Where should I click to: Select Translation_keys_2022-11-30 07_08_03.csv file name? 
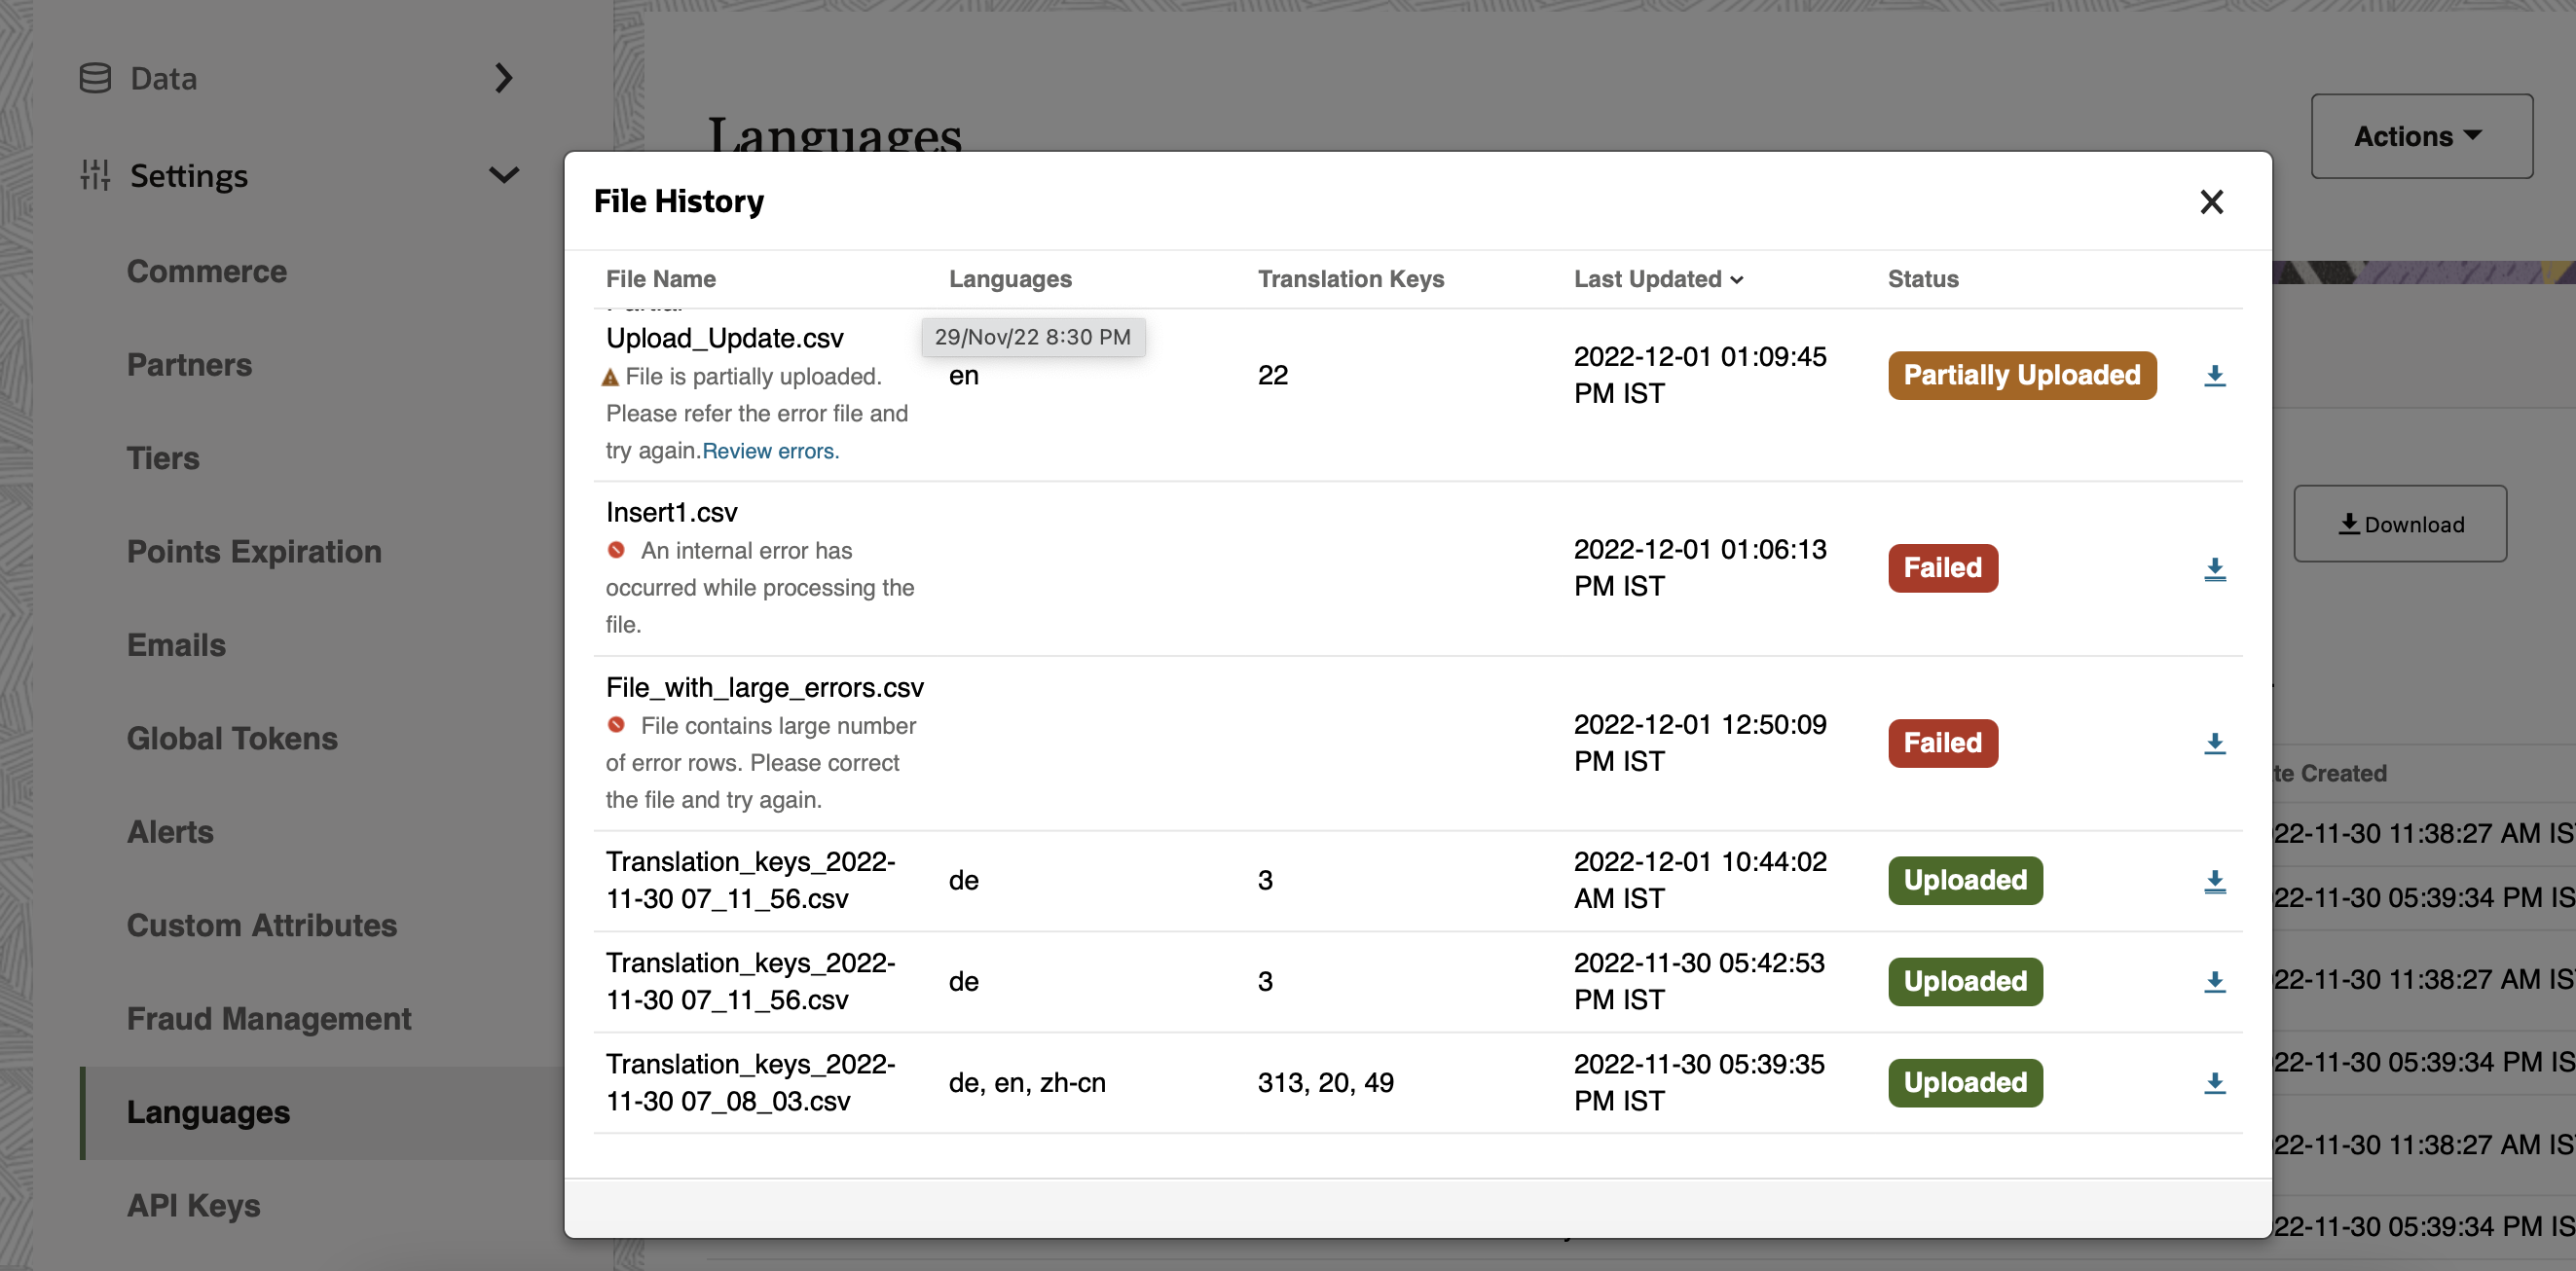coord(750,1082)
